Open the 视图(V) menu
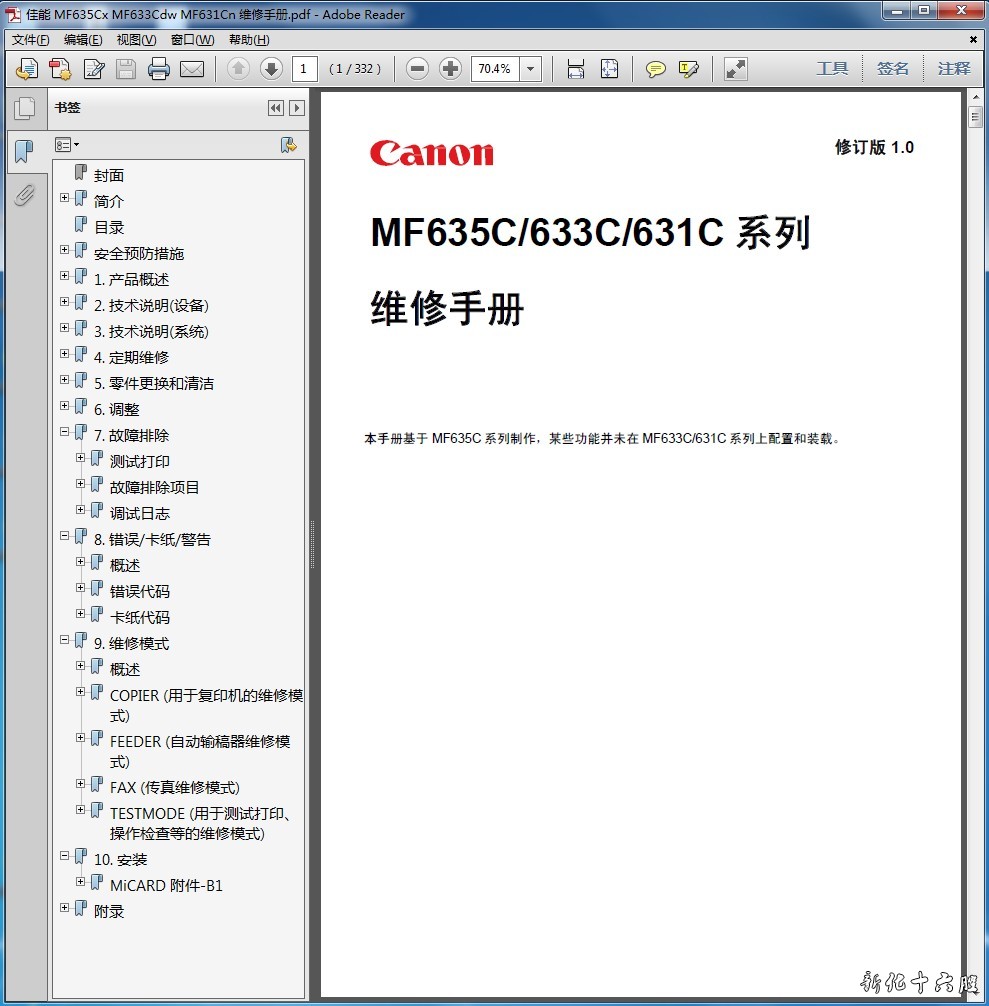 pos(136,40)
